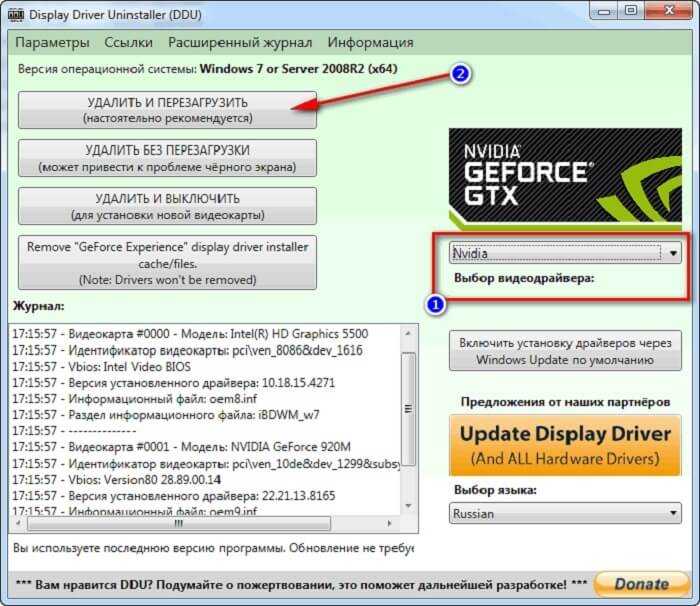Image resolution: width=700 pixels, height=606 pixels.
Task: Close the DDU window
Action: coord(669,11)
